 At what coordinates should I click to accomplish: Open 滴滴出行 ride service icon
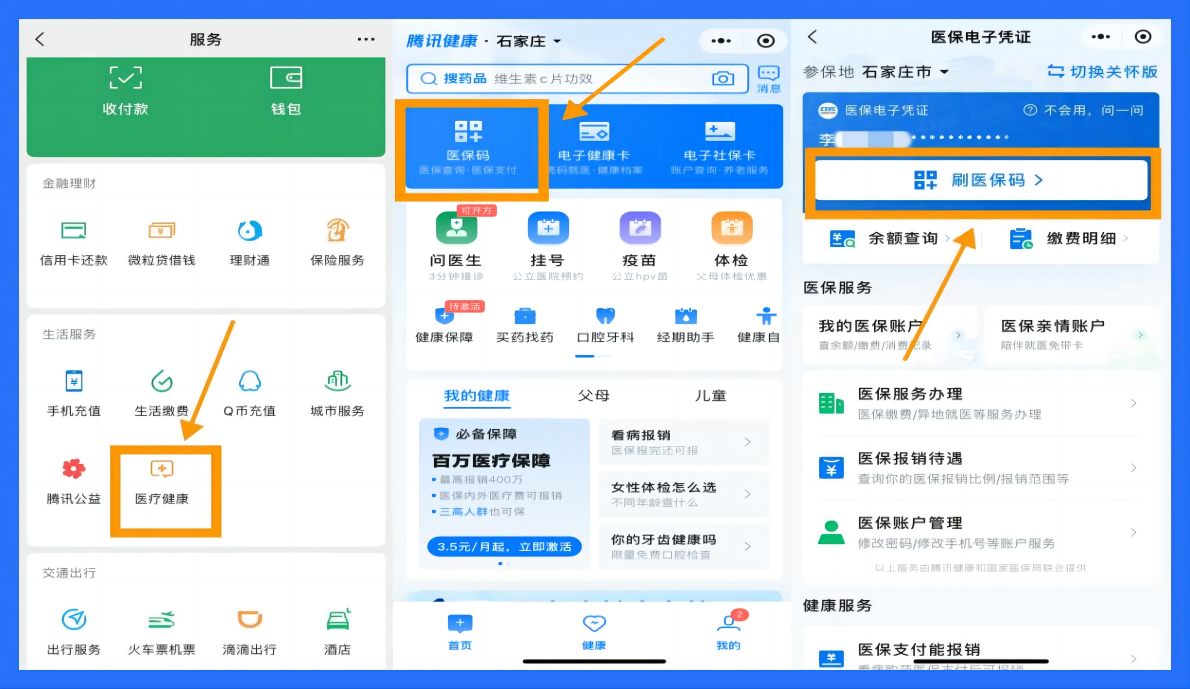tap(249, 631)
